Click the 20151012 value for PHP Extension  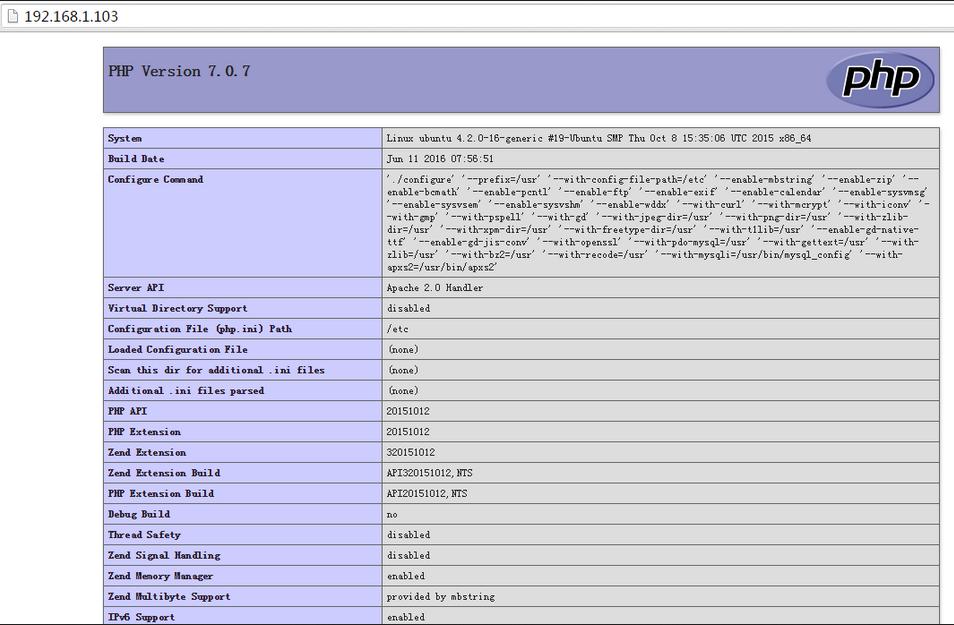(x=408, y=432)
